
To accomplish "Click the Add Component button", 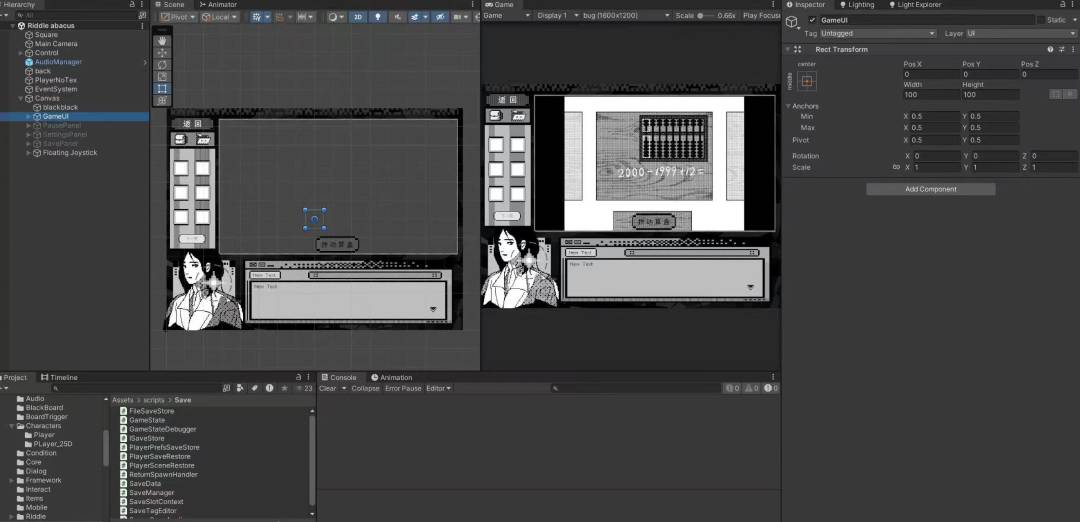I will (930, 189).
